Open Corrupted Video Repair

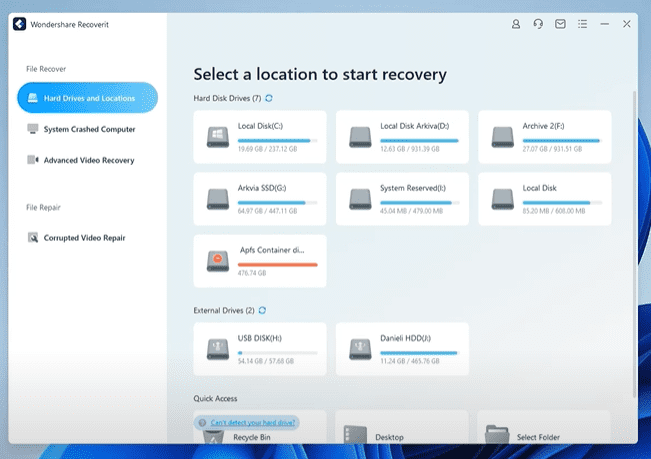84,238
